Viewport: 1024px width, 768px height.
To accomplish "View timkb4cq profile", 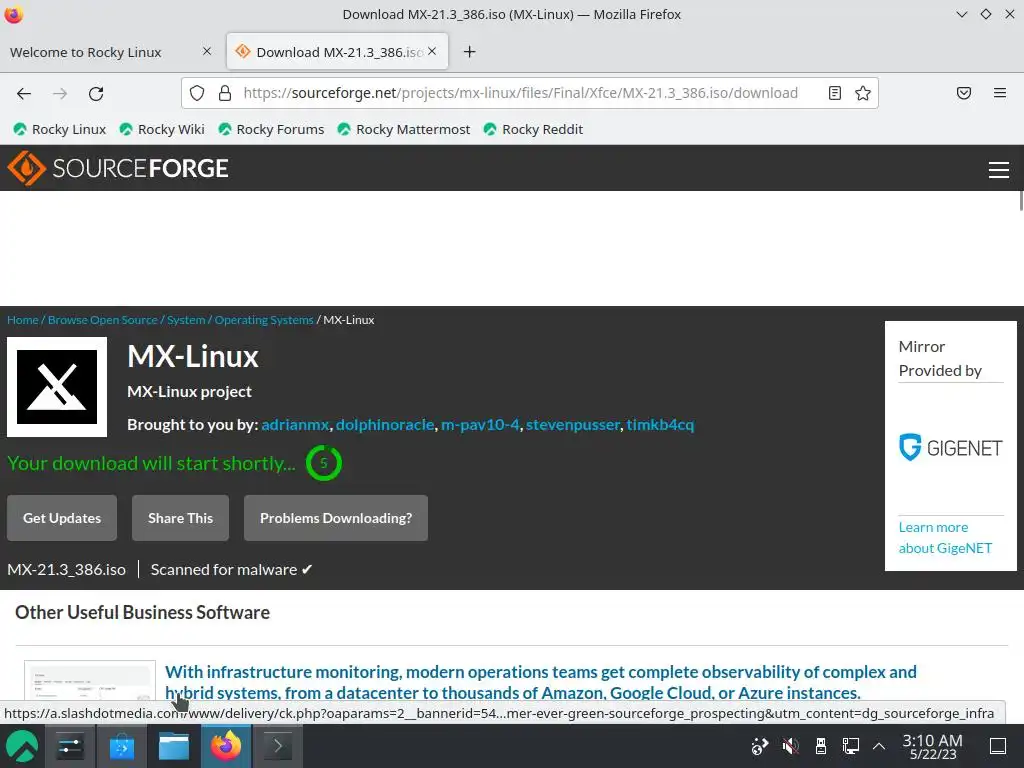I will coord(660,424).
